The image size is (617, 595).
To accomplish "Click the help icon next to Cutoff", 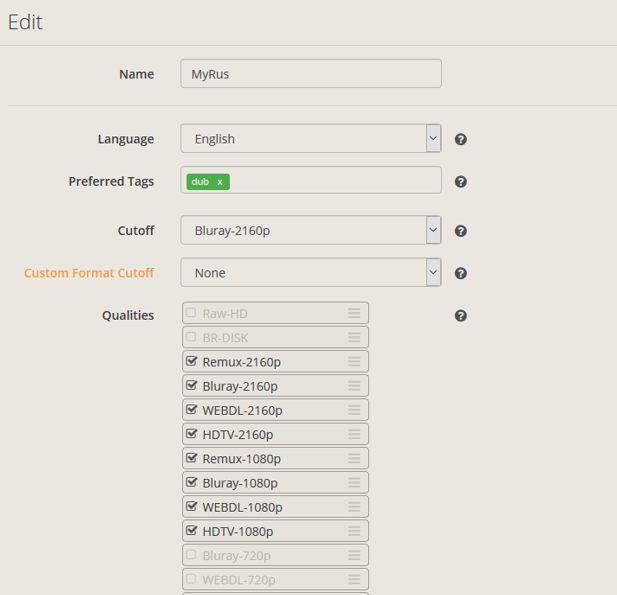I will click(x=461, y=231).
